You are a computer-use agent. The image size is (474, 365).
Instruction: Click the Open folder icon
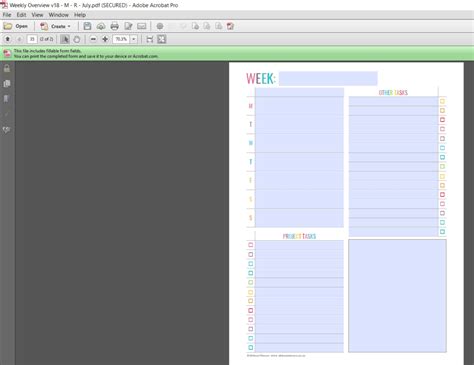click(8, 26)
